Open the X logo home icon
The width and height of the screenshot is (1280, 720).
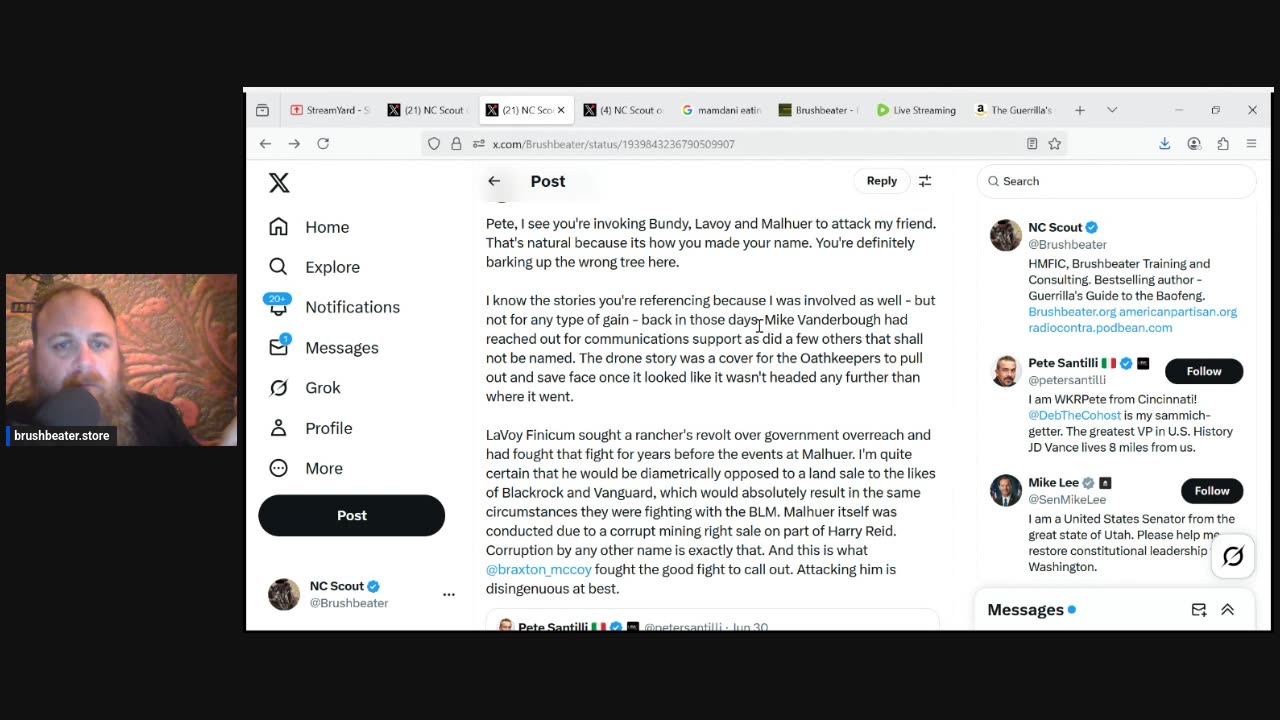[279, 182]
